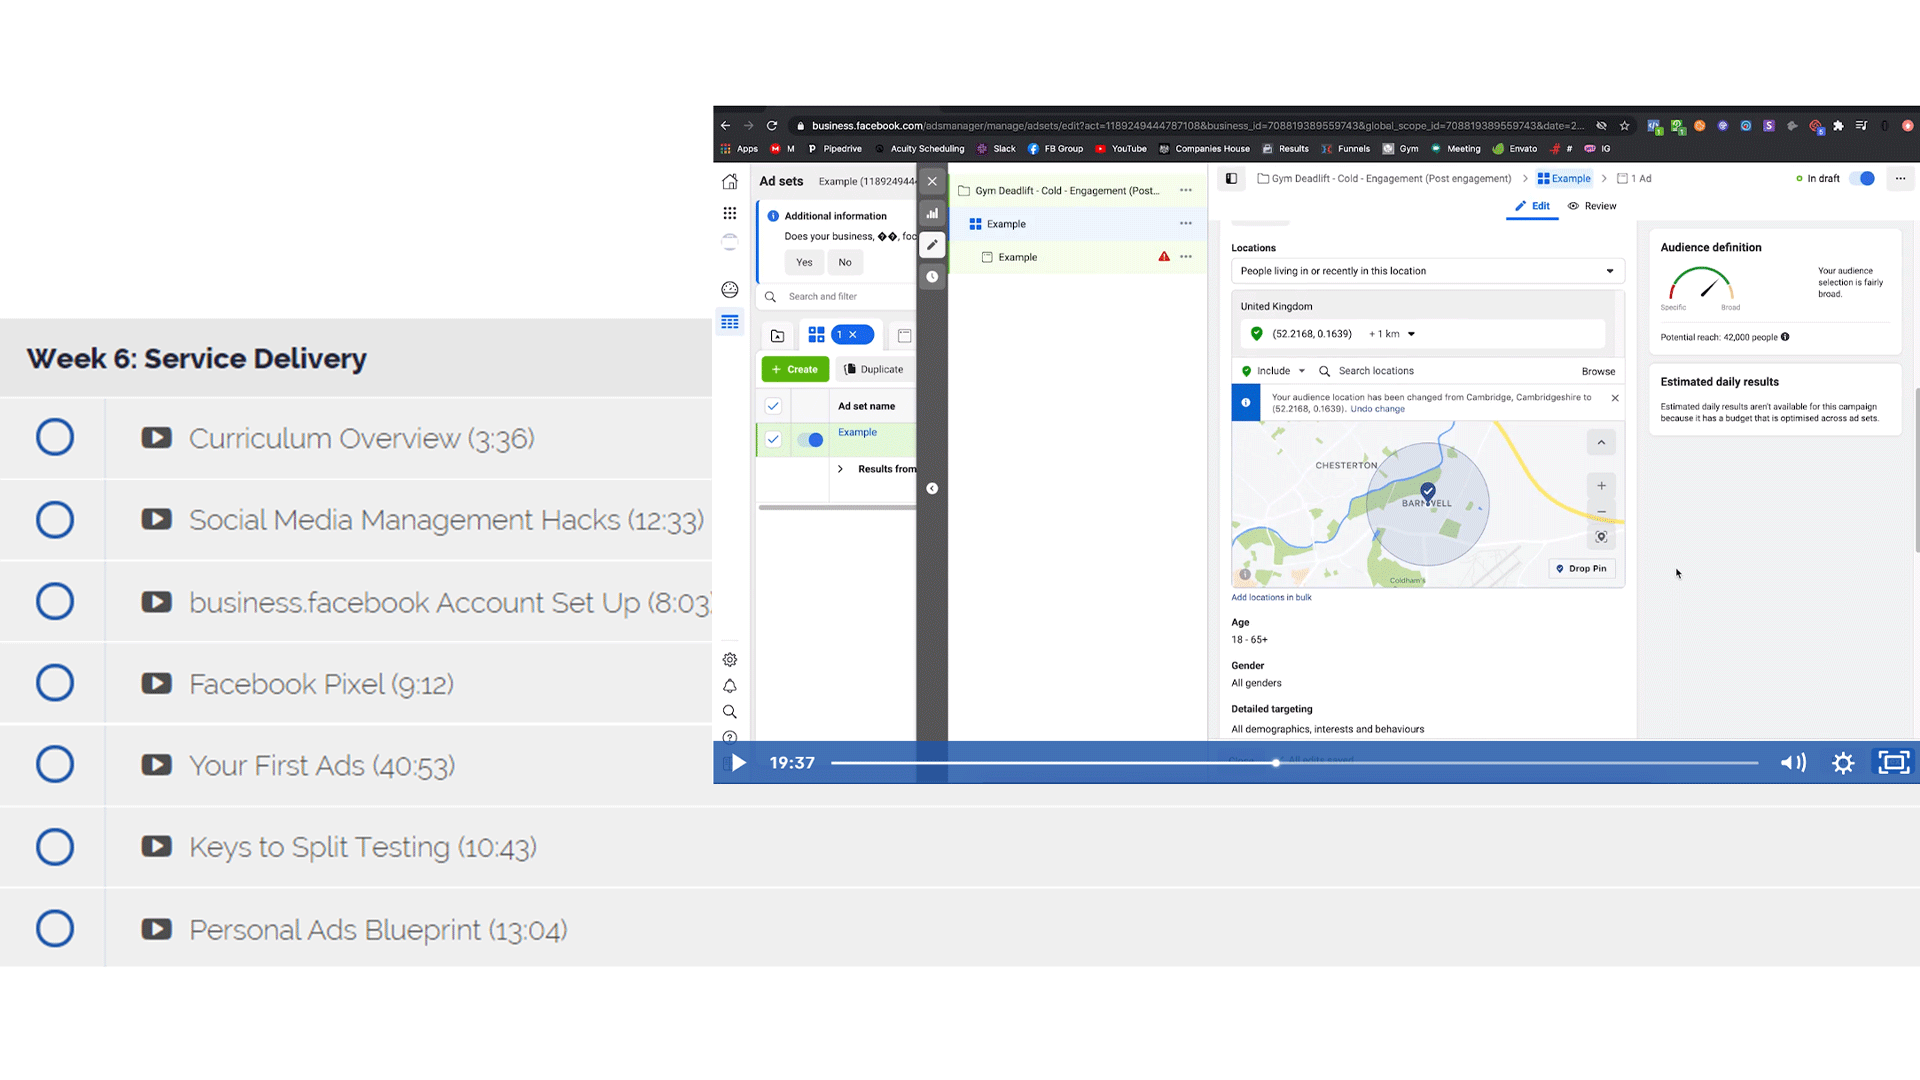Image resolution: width=1920 pixels, height=1080 pixels.
Task: Expand the Results from row chevron
Action: point(840,469)
